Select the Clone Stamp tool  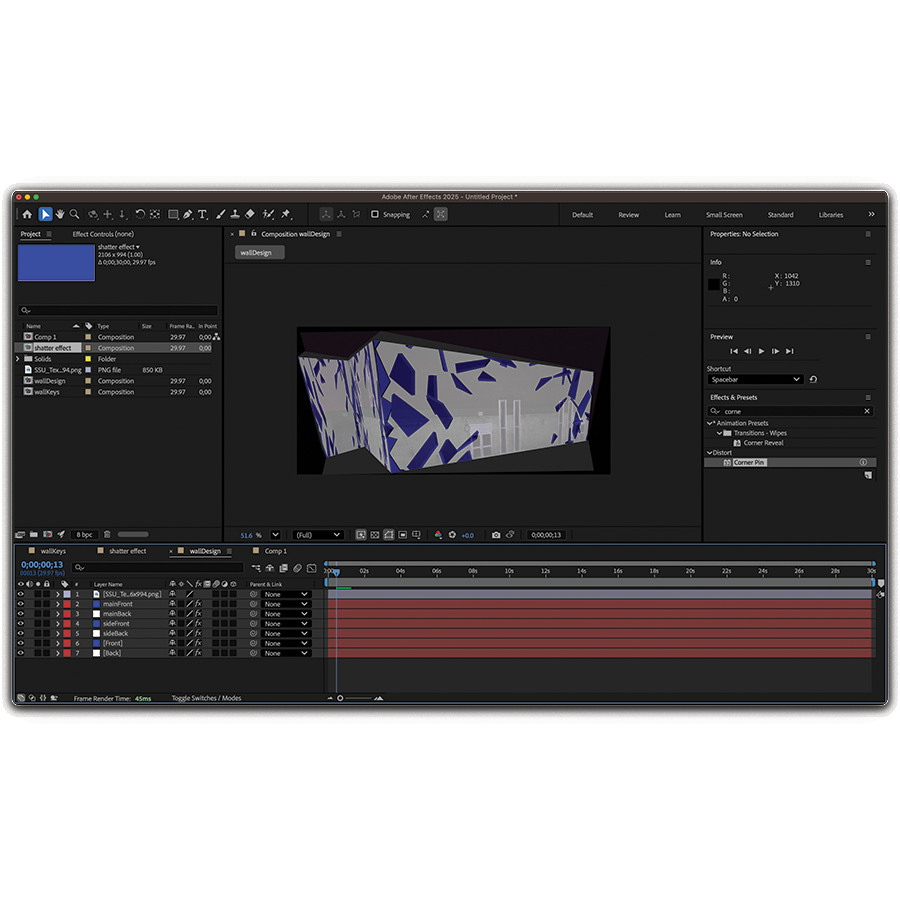(x=234, y=214)
